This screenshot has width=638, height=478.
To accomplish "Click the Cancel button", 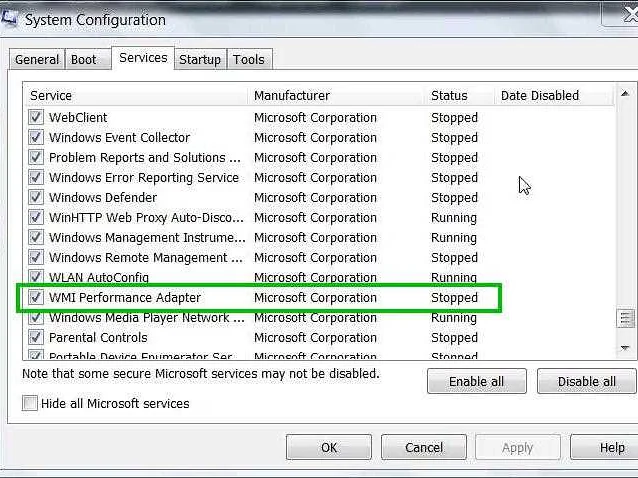I will 424,448.
